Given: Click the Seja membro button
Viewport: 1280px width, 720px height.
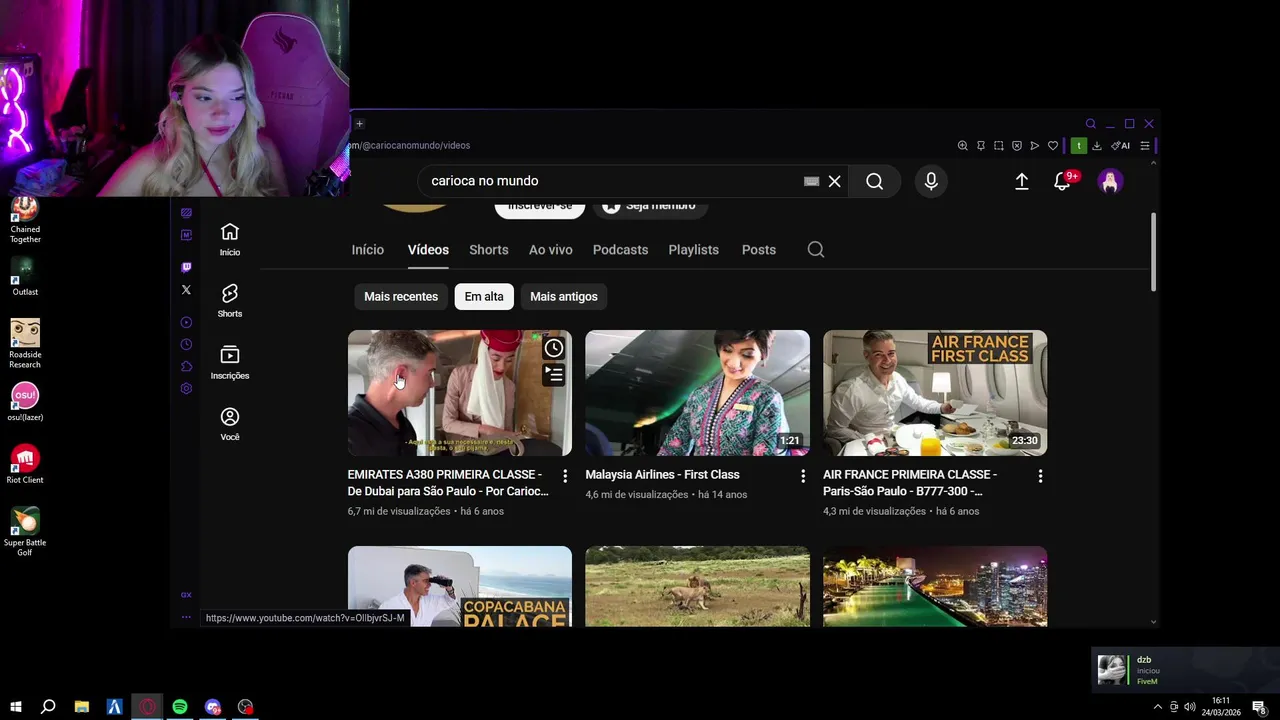Looking at the screenshot, I should pyautogui.click(x=649, y=206).
